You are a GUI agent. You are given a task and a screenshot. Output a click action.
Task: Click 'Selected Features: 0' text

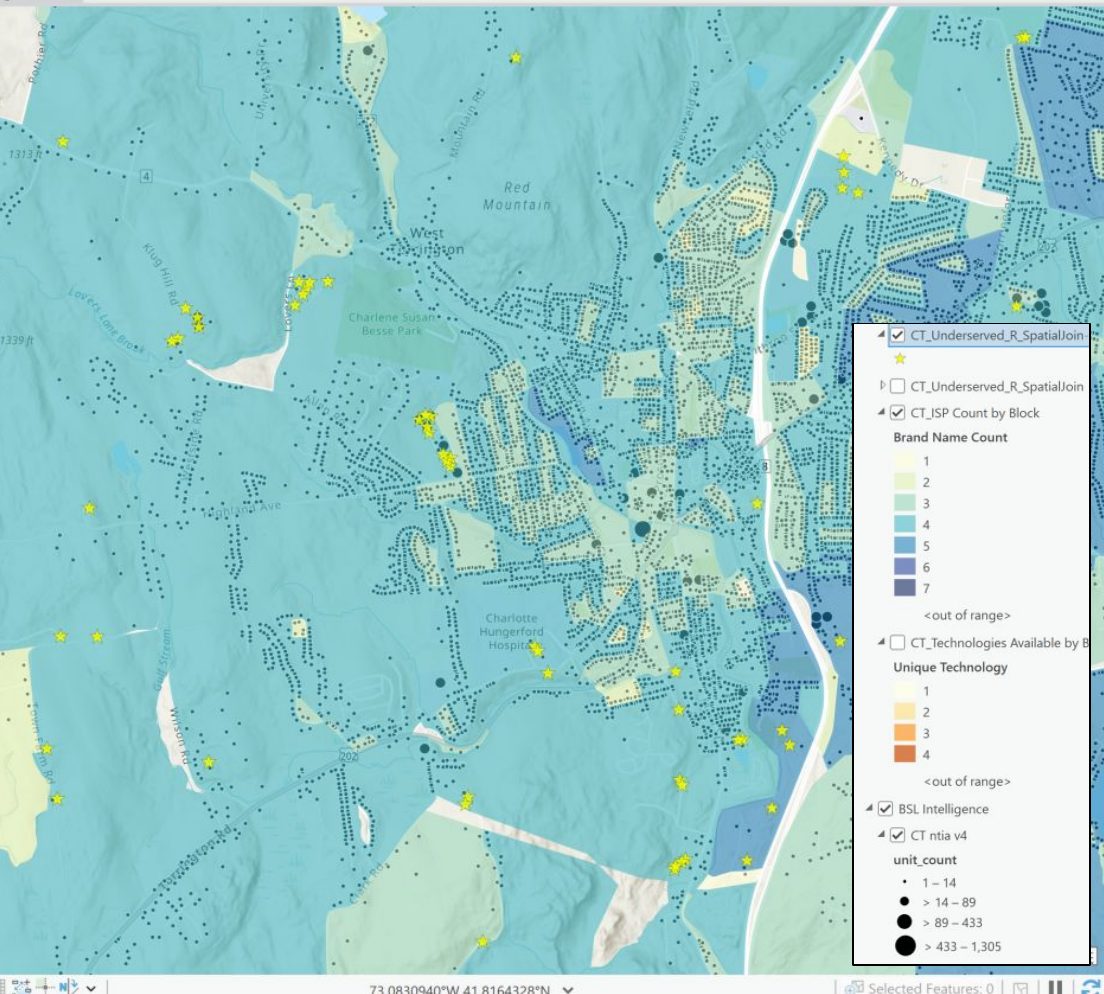point(931,988)
